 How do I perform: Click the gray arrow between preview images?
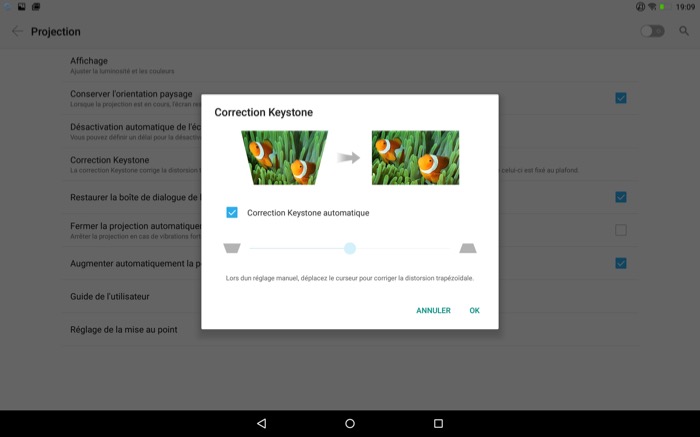click(348, 158)
